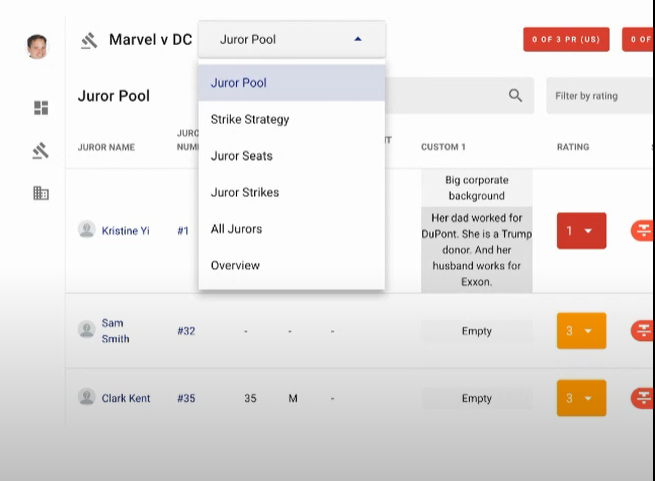This screenshot has width=655, height=481.
Task: Click the 0 OF 3 PR (US) button
Action: coord(566,39)
